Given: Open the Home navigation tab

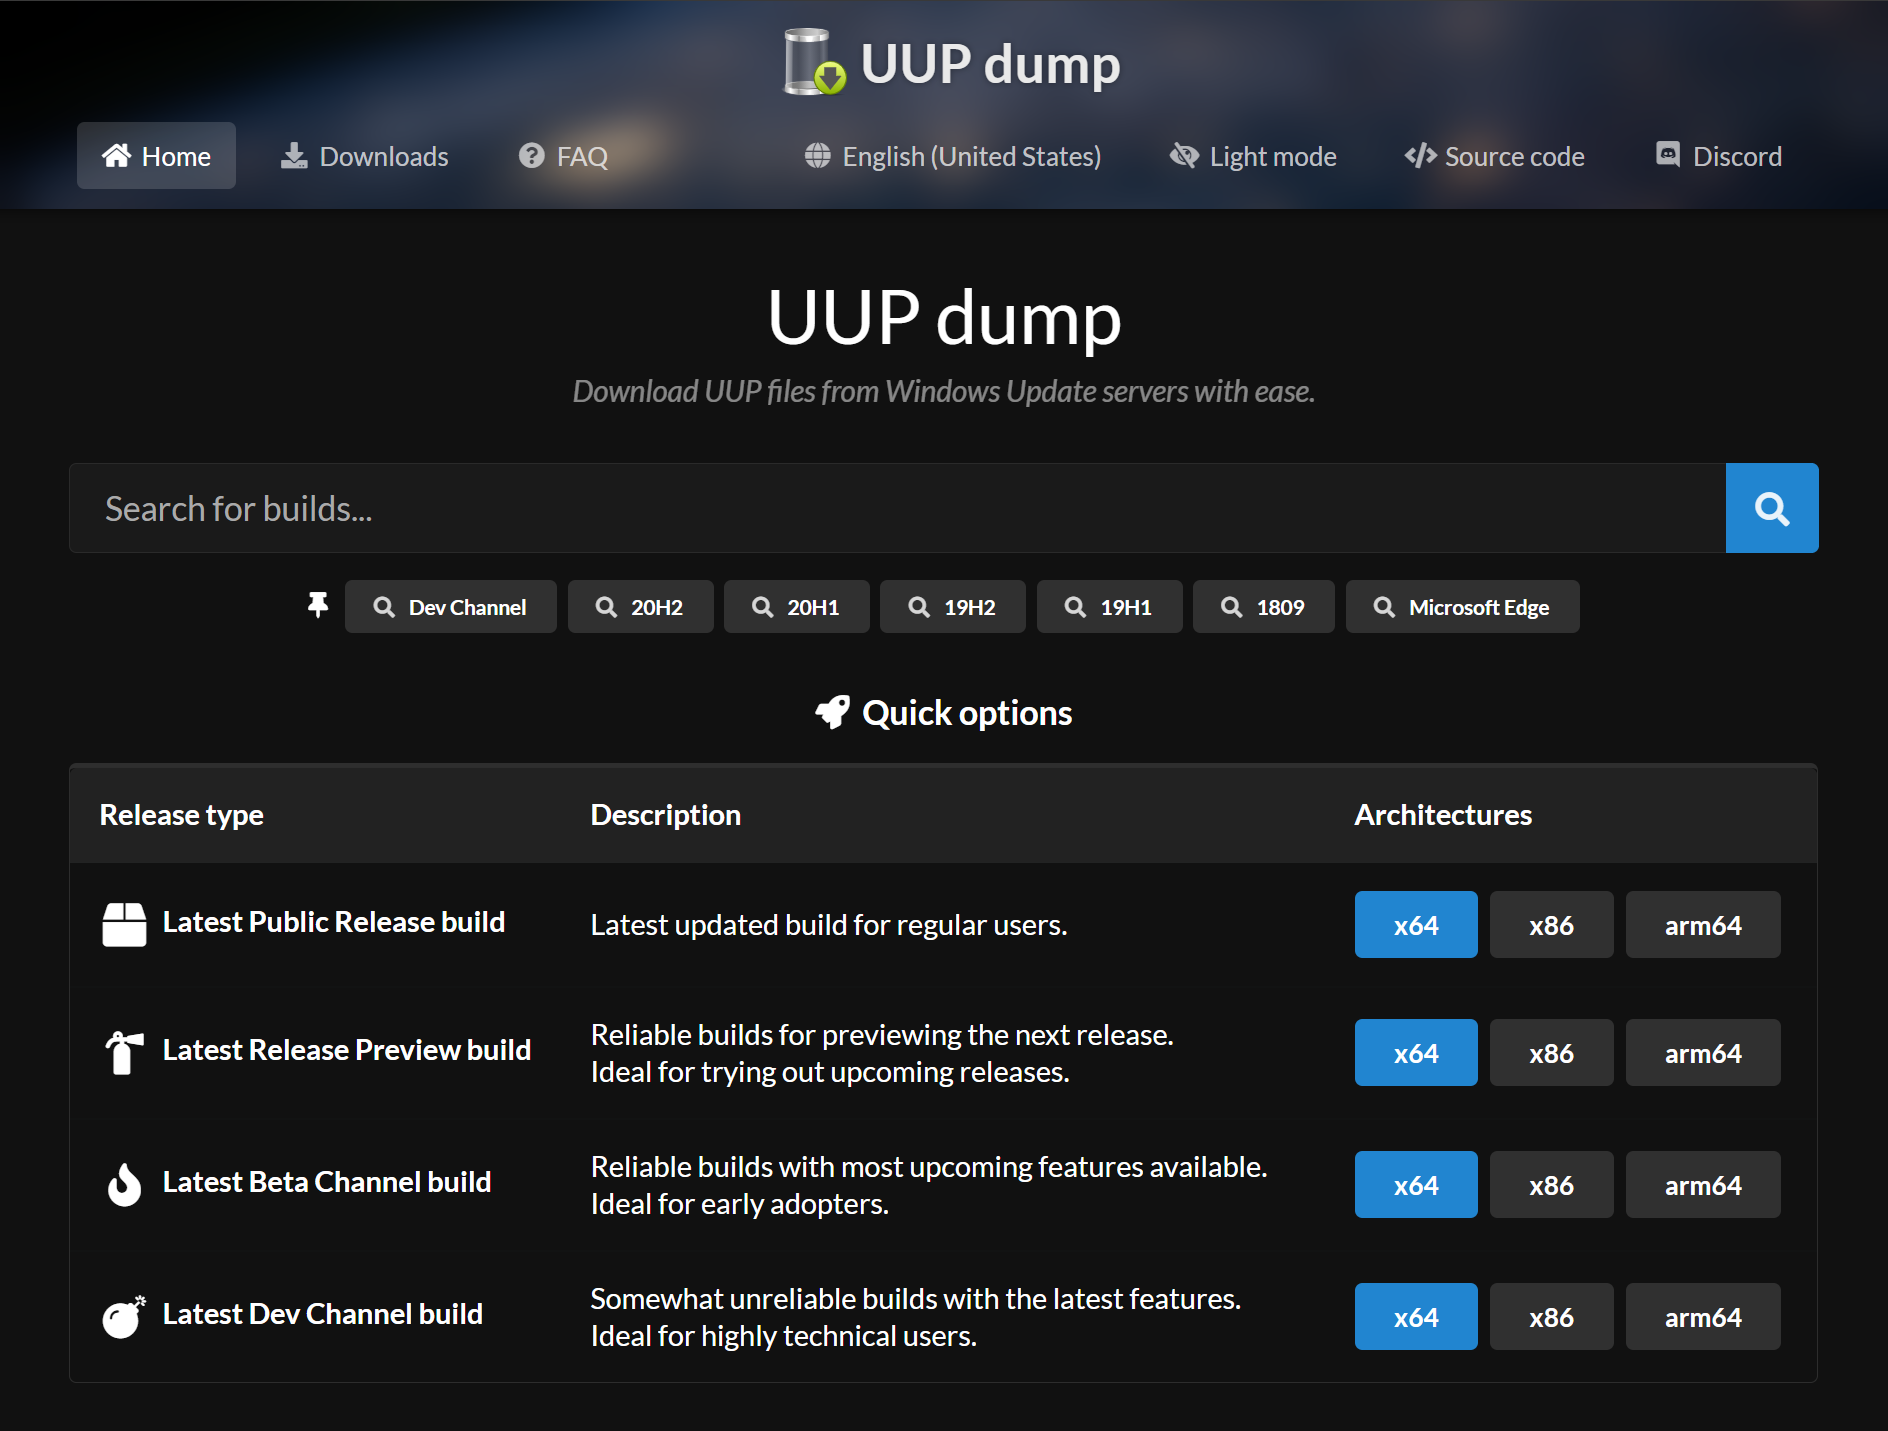Looking at the screenshot, I should tap(156, 156).
